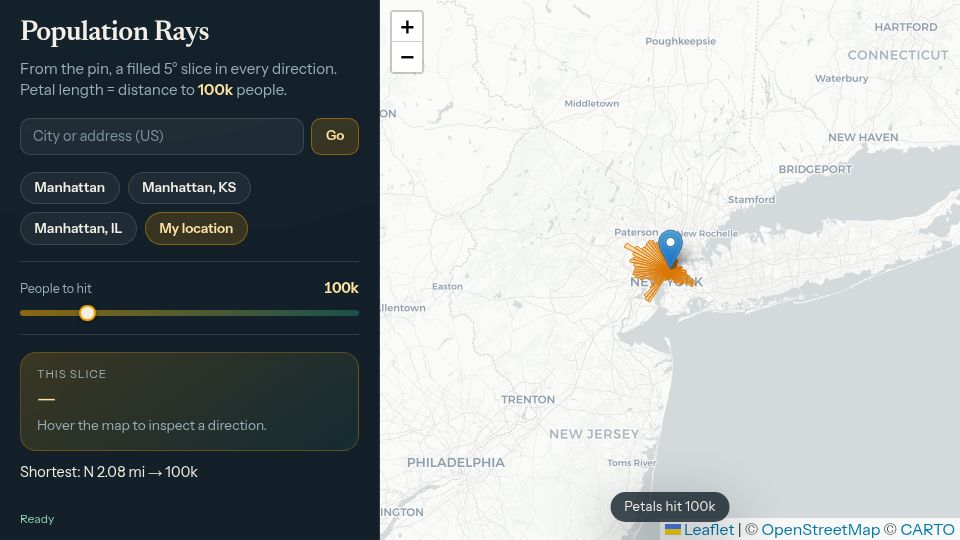Click the Poughkeepsie map label
The height and width of the screenshot is (540, 960).
pyautogui.click(x=680, y=41)
